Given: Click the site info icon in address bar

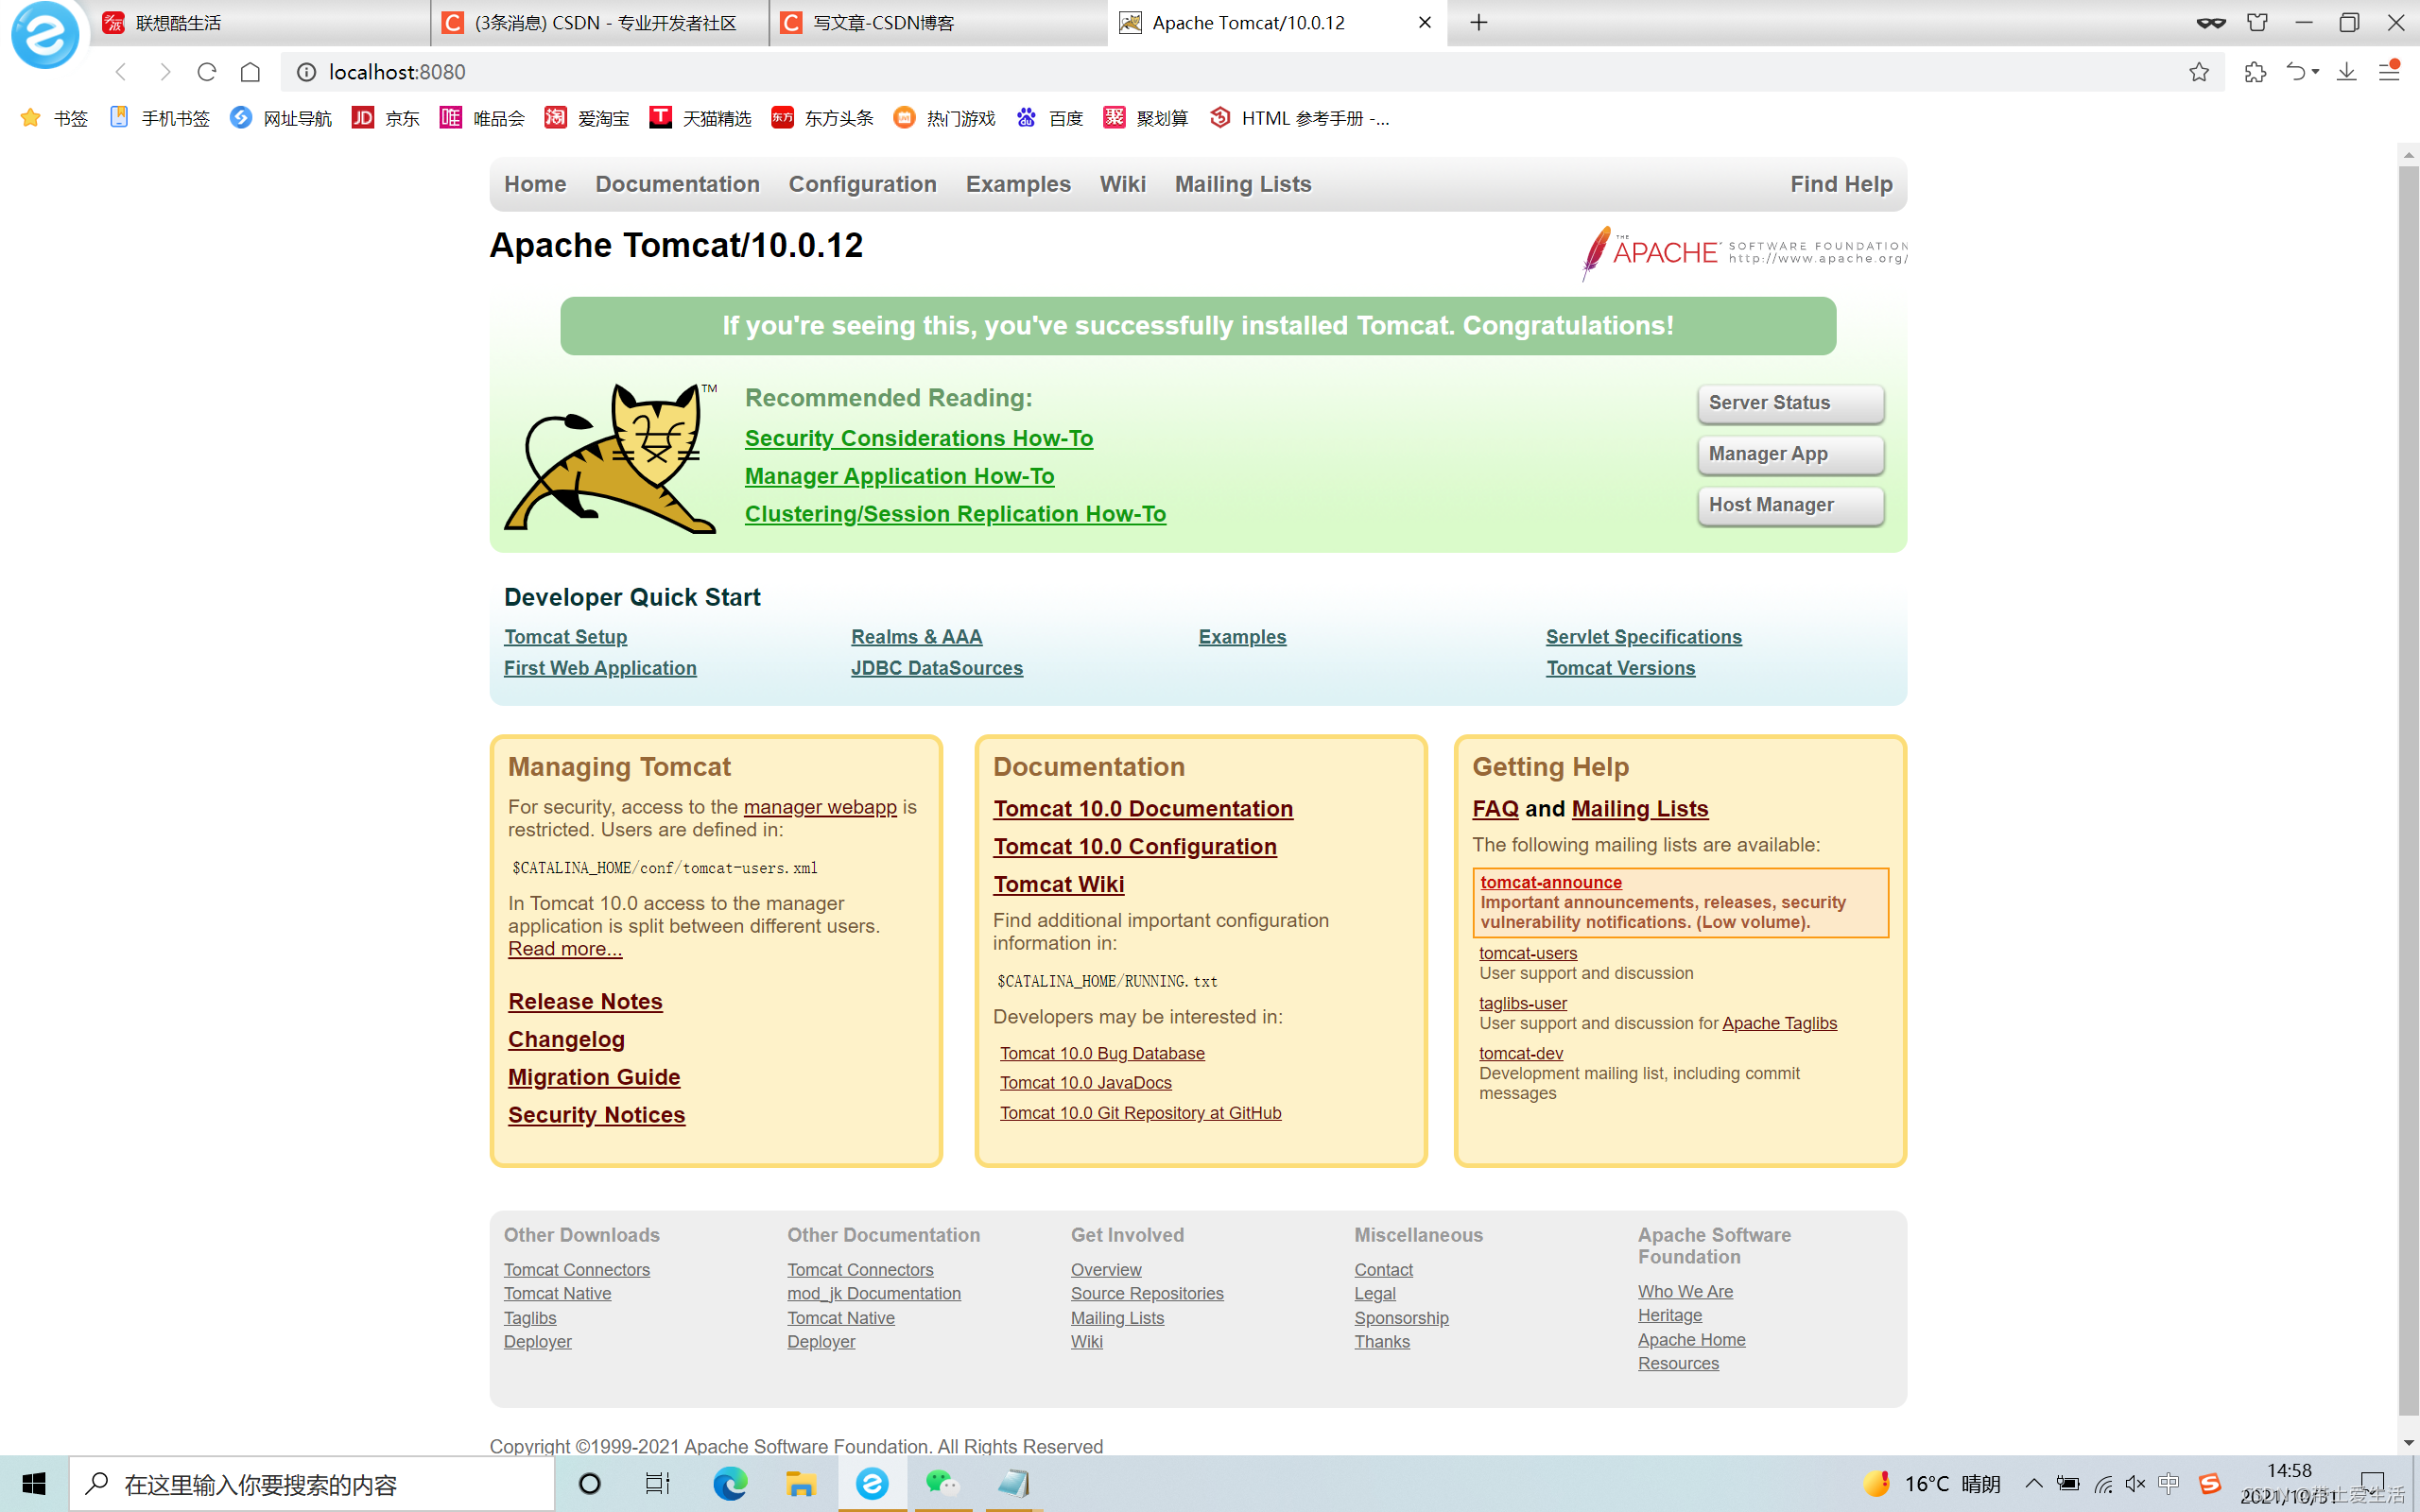Looking at the screenshot, I should [307, 72].
